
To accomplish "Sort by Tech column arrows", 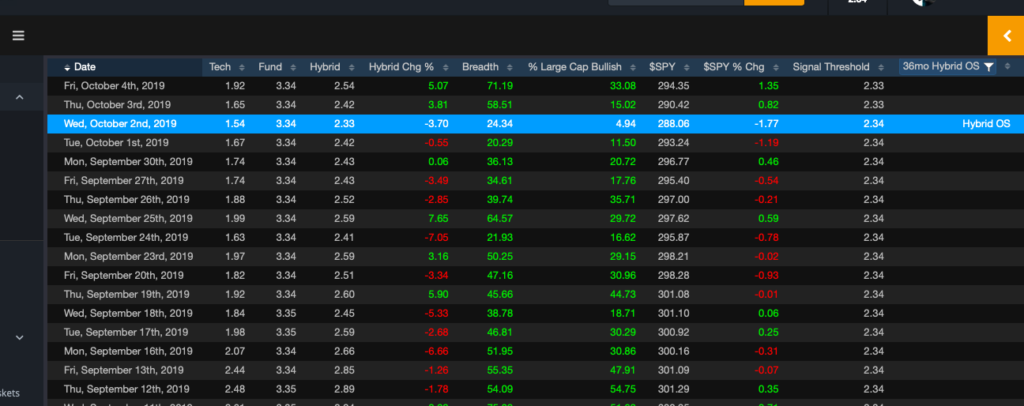I will coord(242,67).
